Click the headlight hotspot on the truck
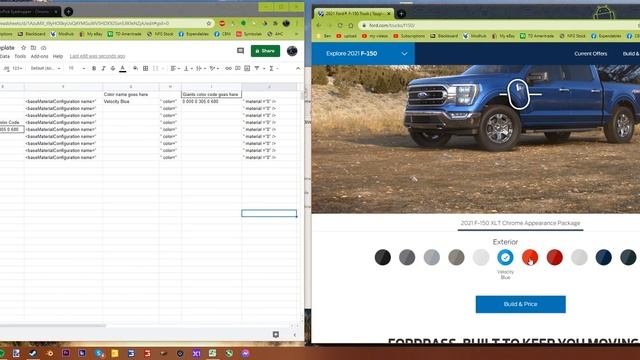This screenshot has height=360, width=640. (x=518, y=94)
